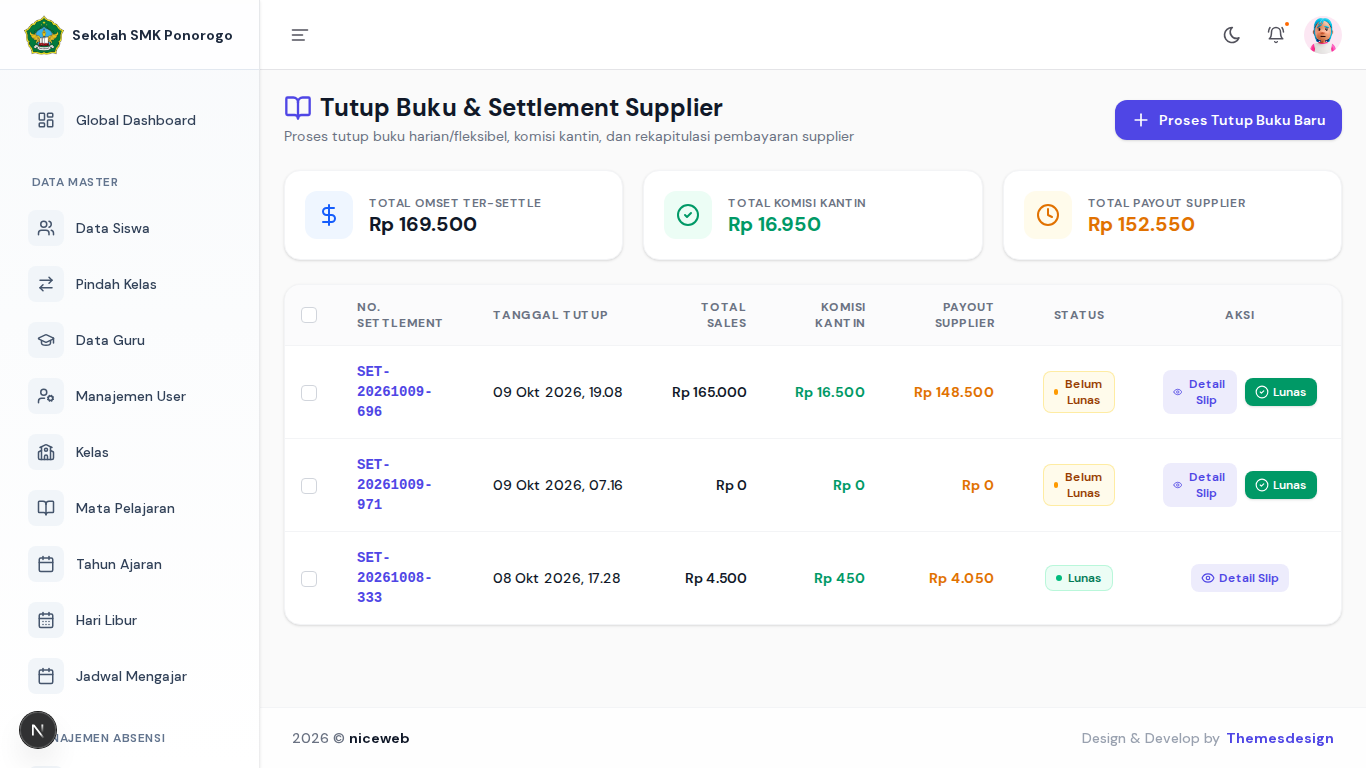The height and width of the screenshot is (768, 1366).
Task: View Detail Slip for SET-20261008-333
Action: point(1240,578)
